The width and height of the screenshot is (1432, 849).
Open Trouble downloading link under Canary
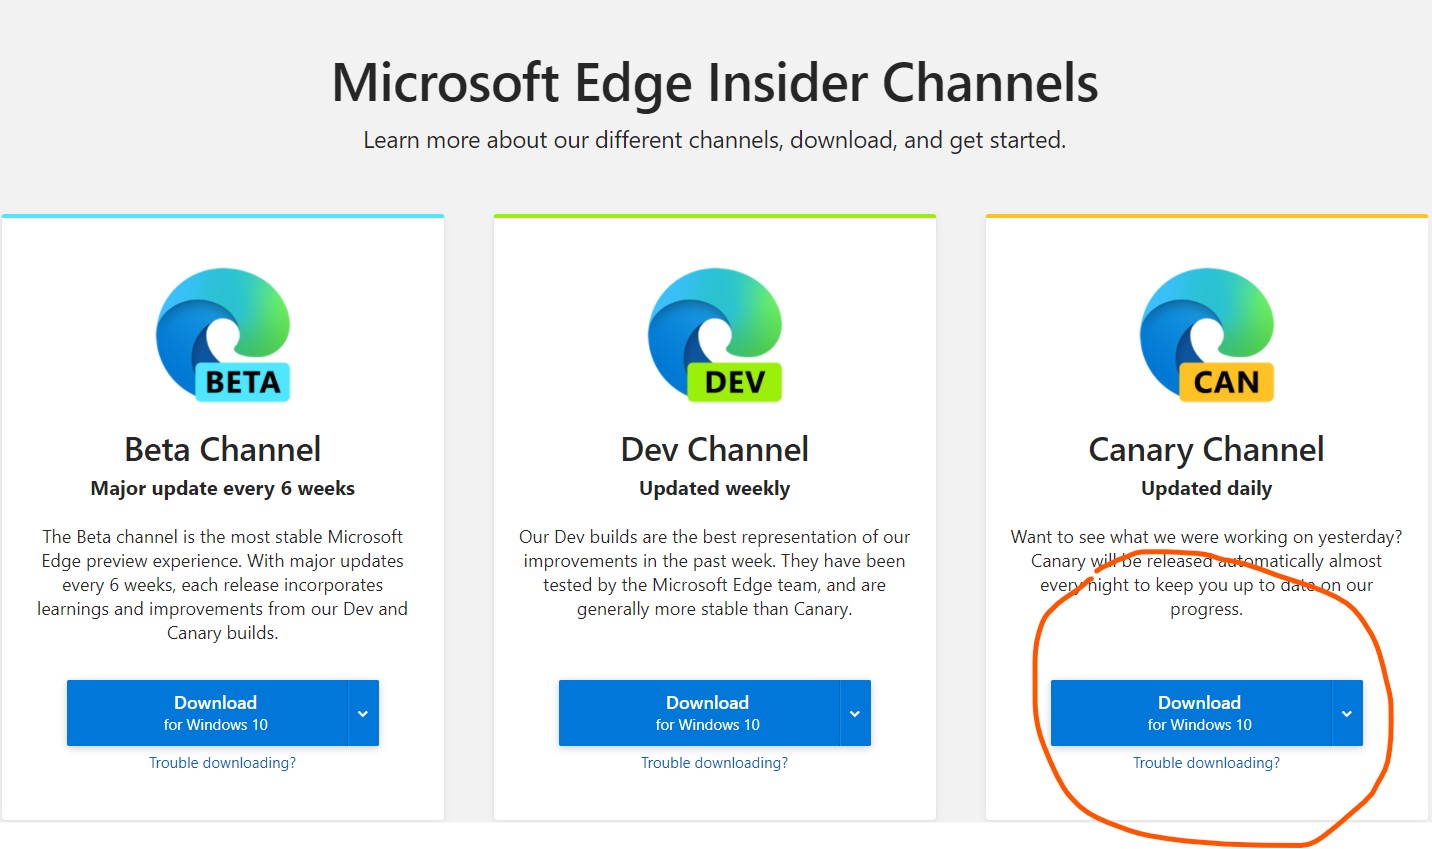pyautogui.click(x=1207, y=763)
